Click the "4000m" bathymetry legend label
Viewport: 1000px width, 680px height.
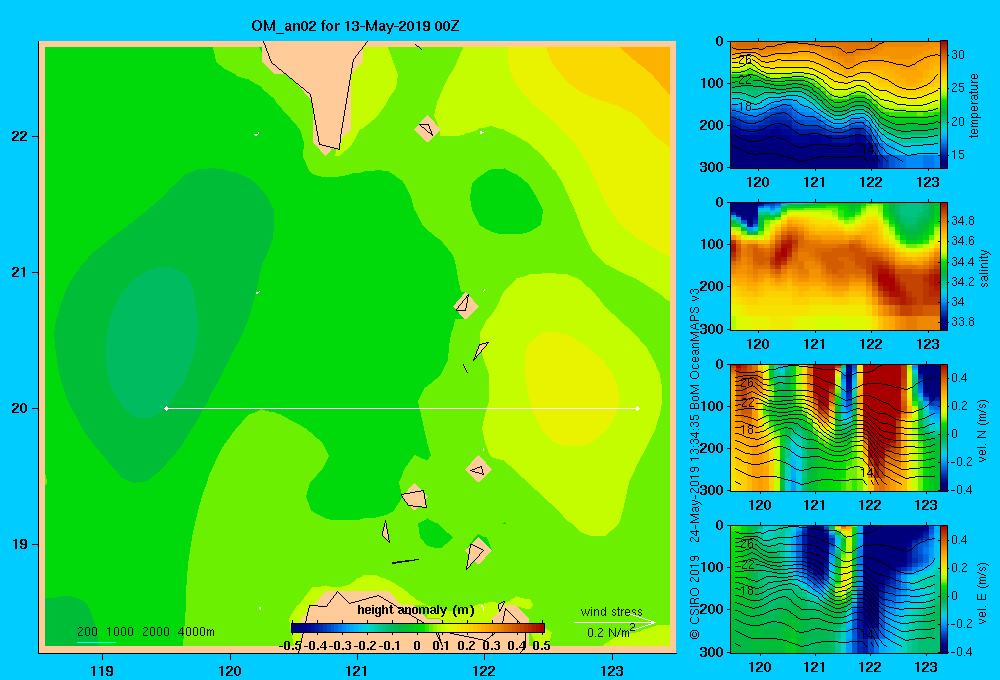[196, 632]
